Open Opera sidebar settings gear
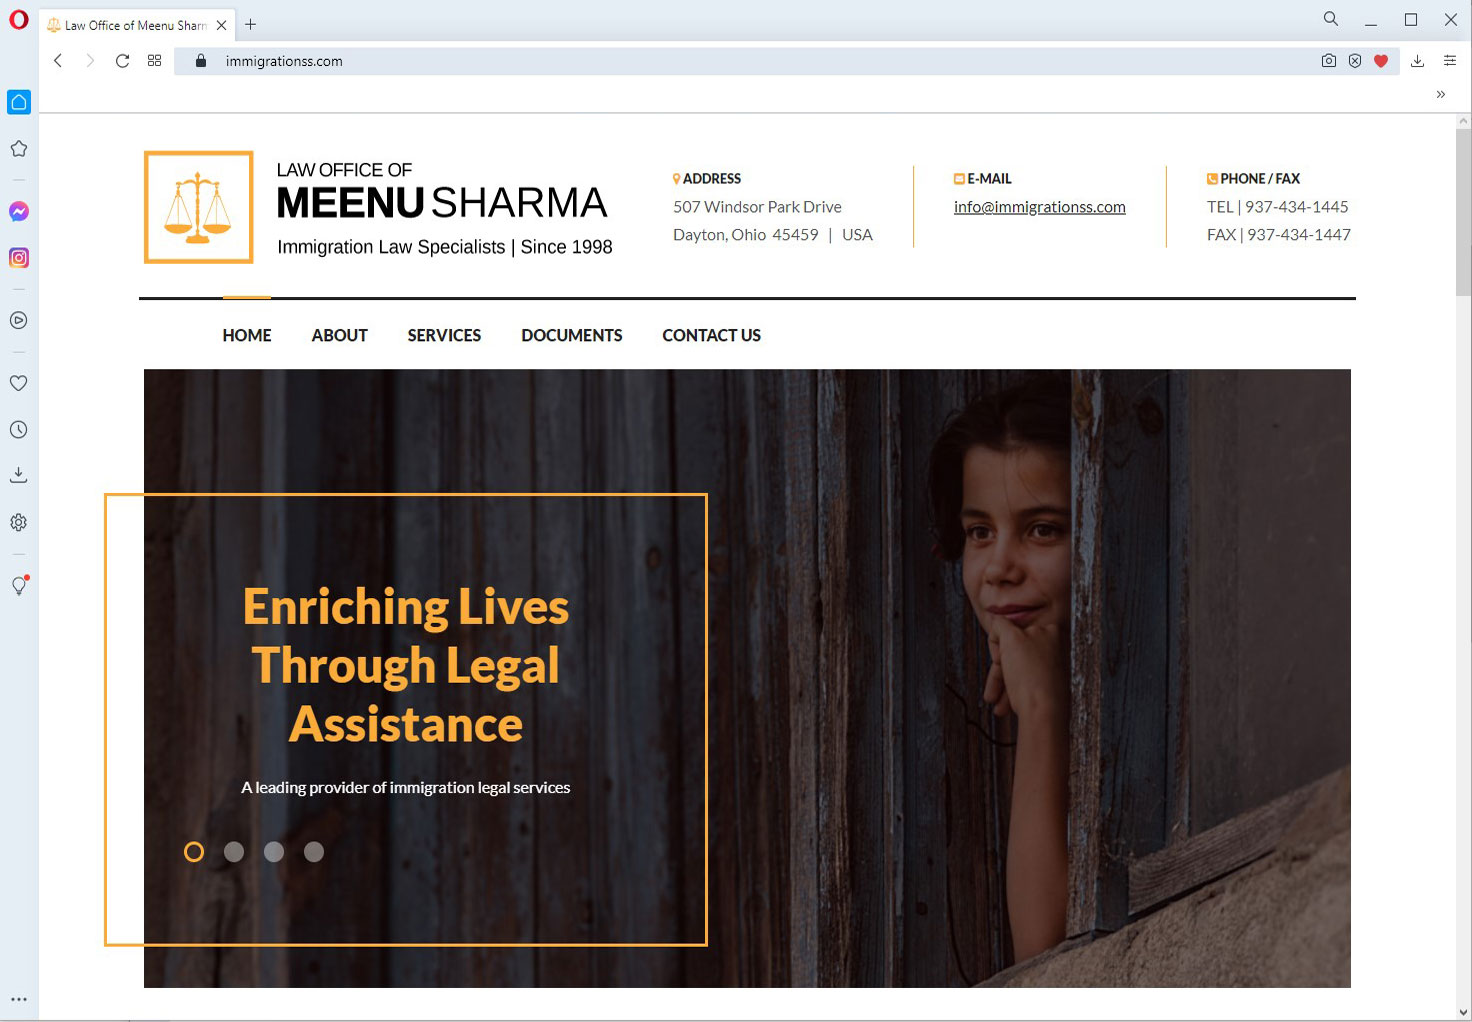Screen dimensions: 1472x1022 click(x=18, y=522)
